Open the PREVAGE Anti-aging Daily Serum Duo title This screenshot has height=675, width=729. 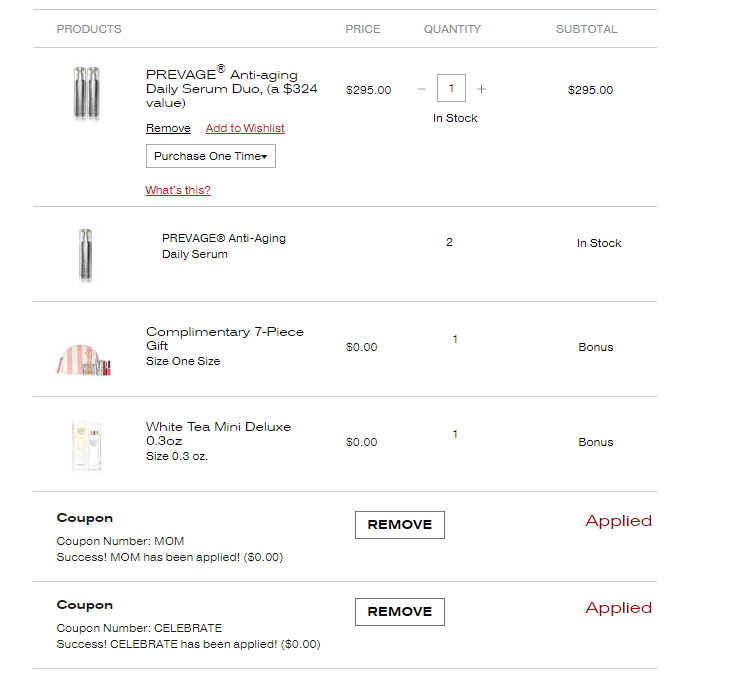point(232,87)
